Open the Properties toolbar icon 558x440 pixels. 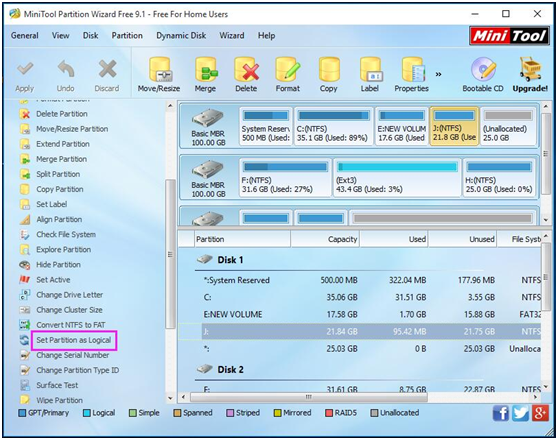click(x=412, y=70)
